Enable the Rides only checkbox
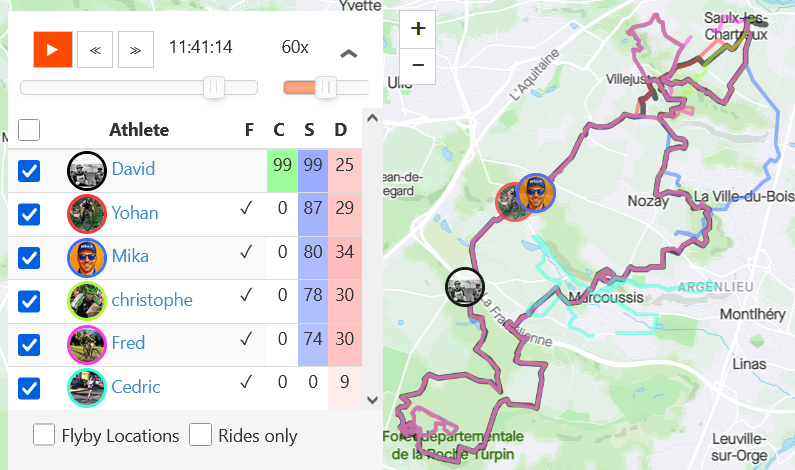 point(201,435)
